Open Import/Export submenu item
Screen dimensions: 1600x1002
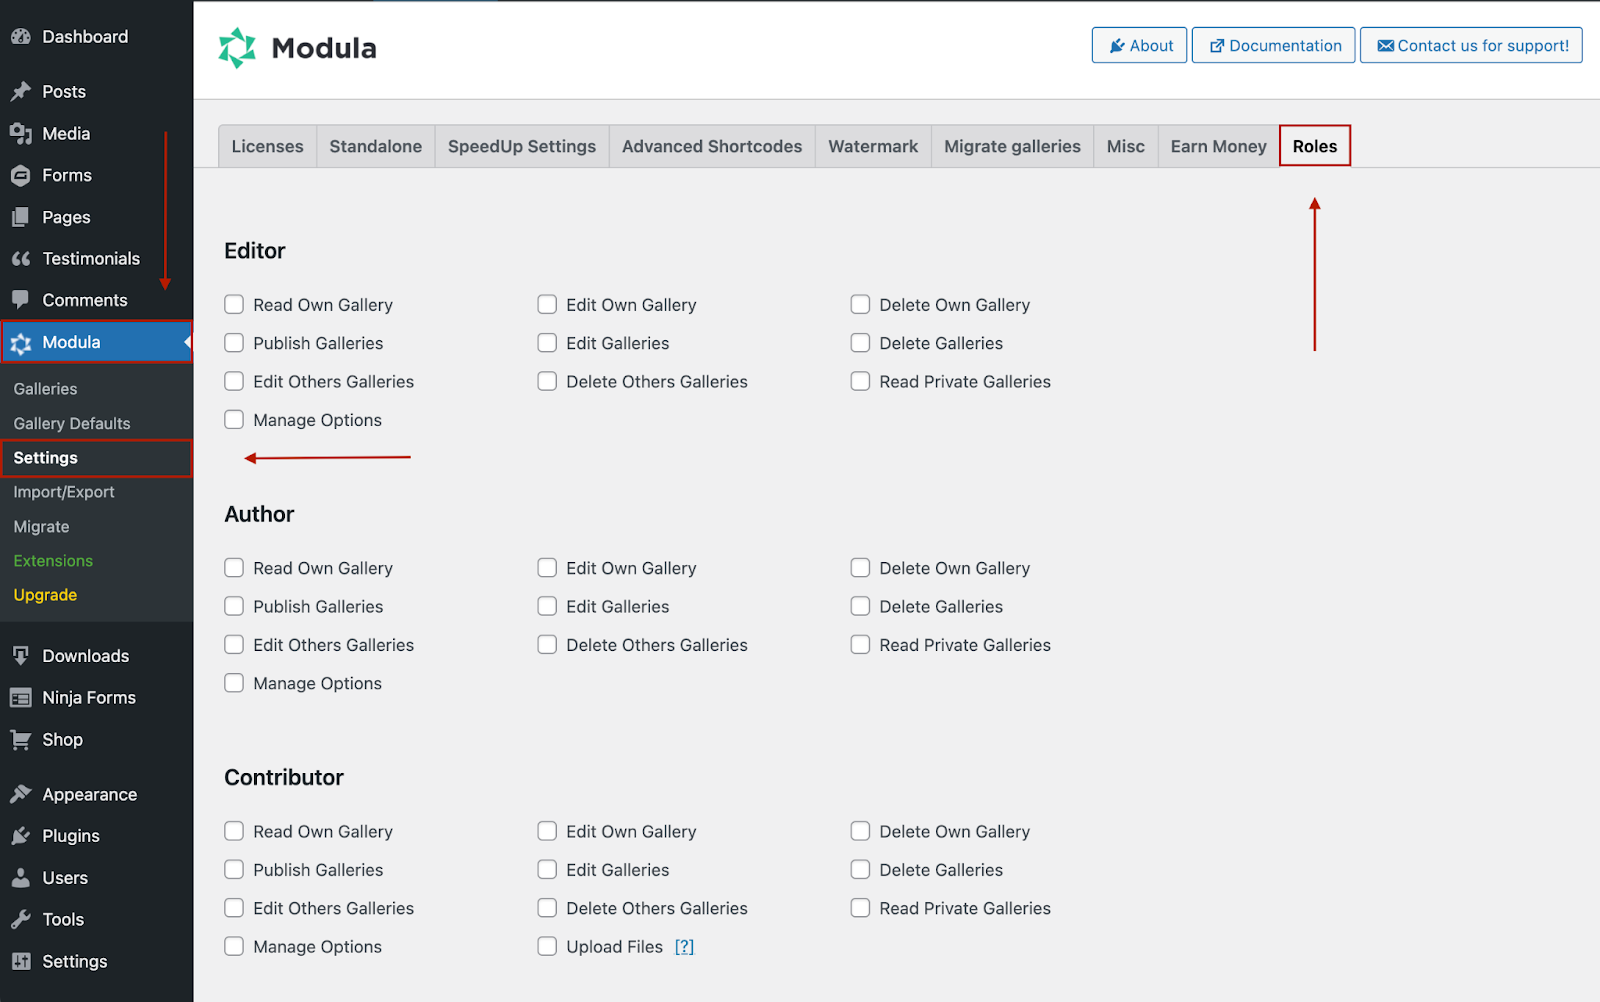pos(64,492)
